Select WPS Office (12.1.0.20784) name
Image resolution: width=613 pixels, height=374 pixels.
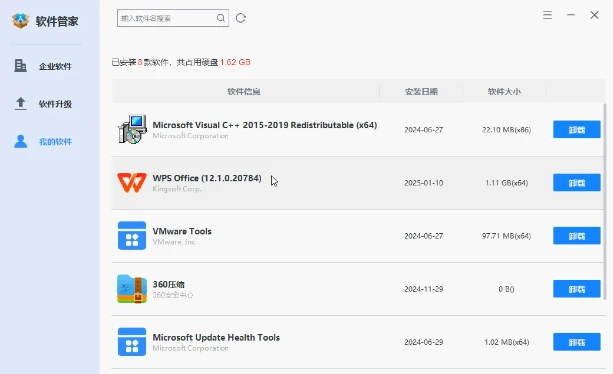click(x=207, y=178)
